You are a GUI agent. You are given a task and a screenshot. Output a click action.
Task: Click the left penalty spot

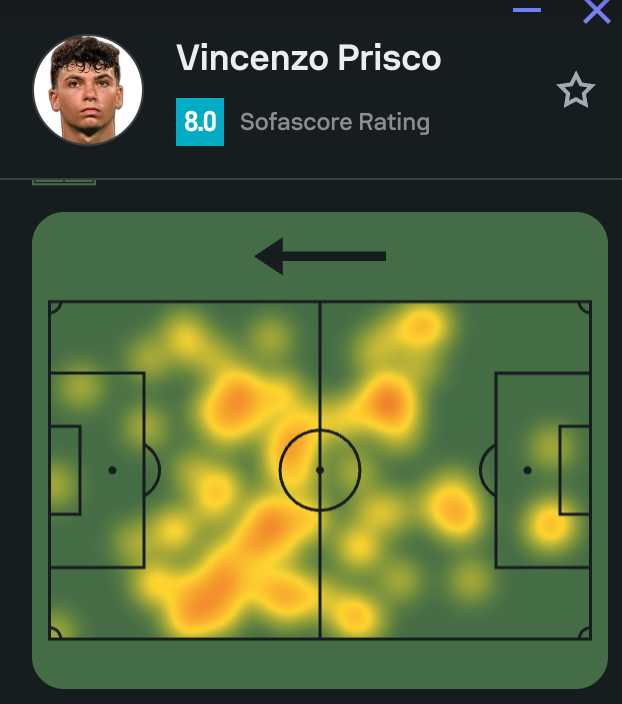(112, 470)
